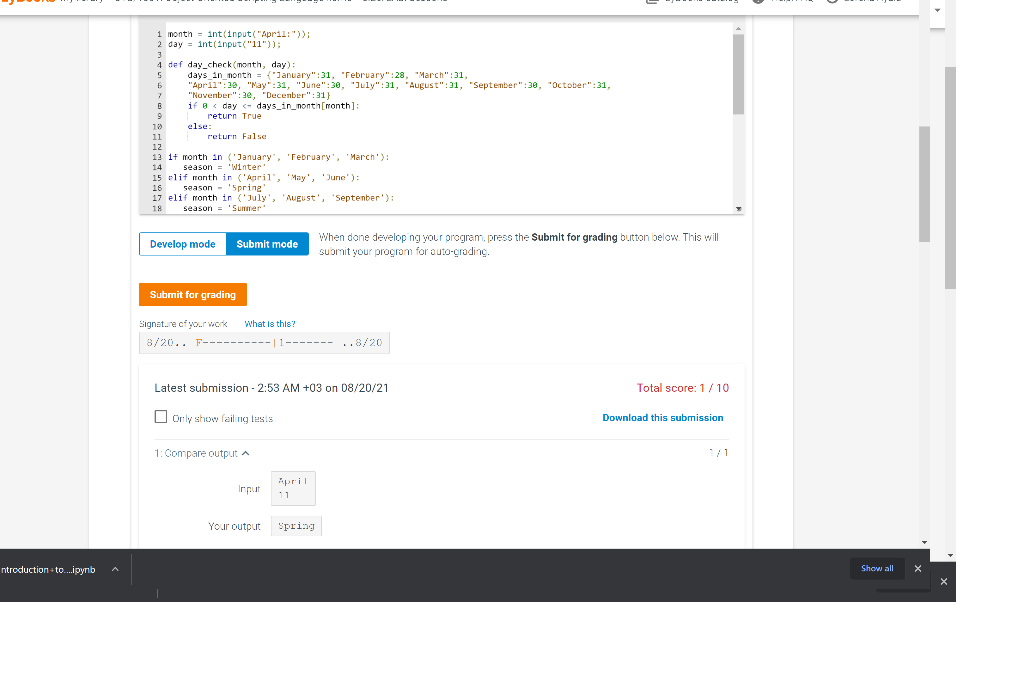Enable 'Only show failing tests' checkbox
The width and height of the screenshot is (1024, 683).
click(x=161, y=416)
